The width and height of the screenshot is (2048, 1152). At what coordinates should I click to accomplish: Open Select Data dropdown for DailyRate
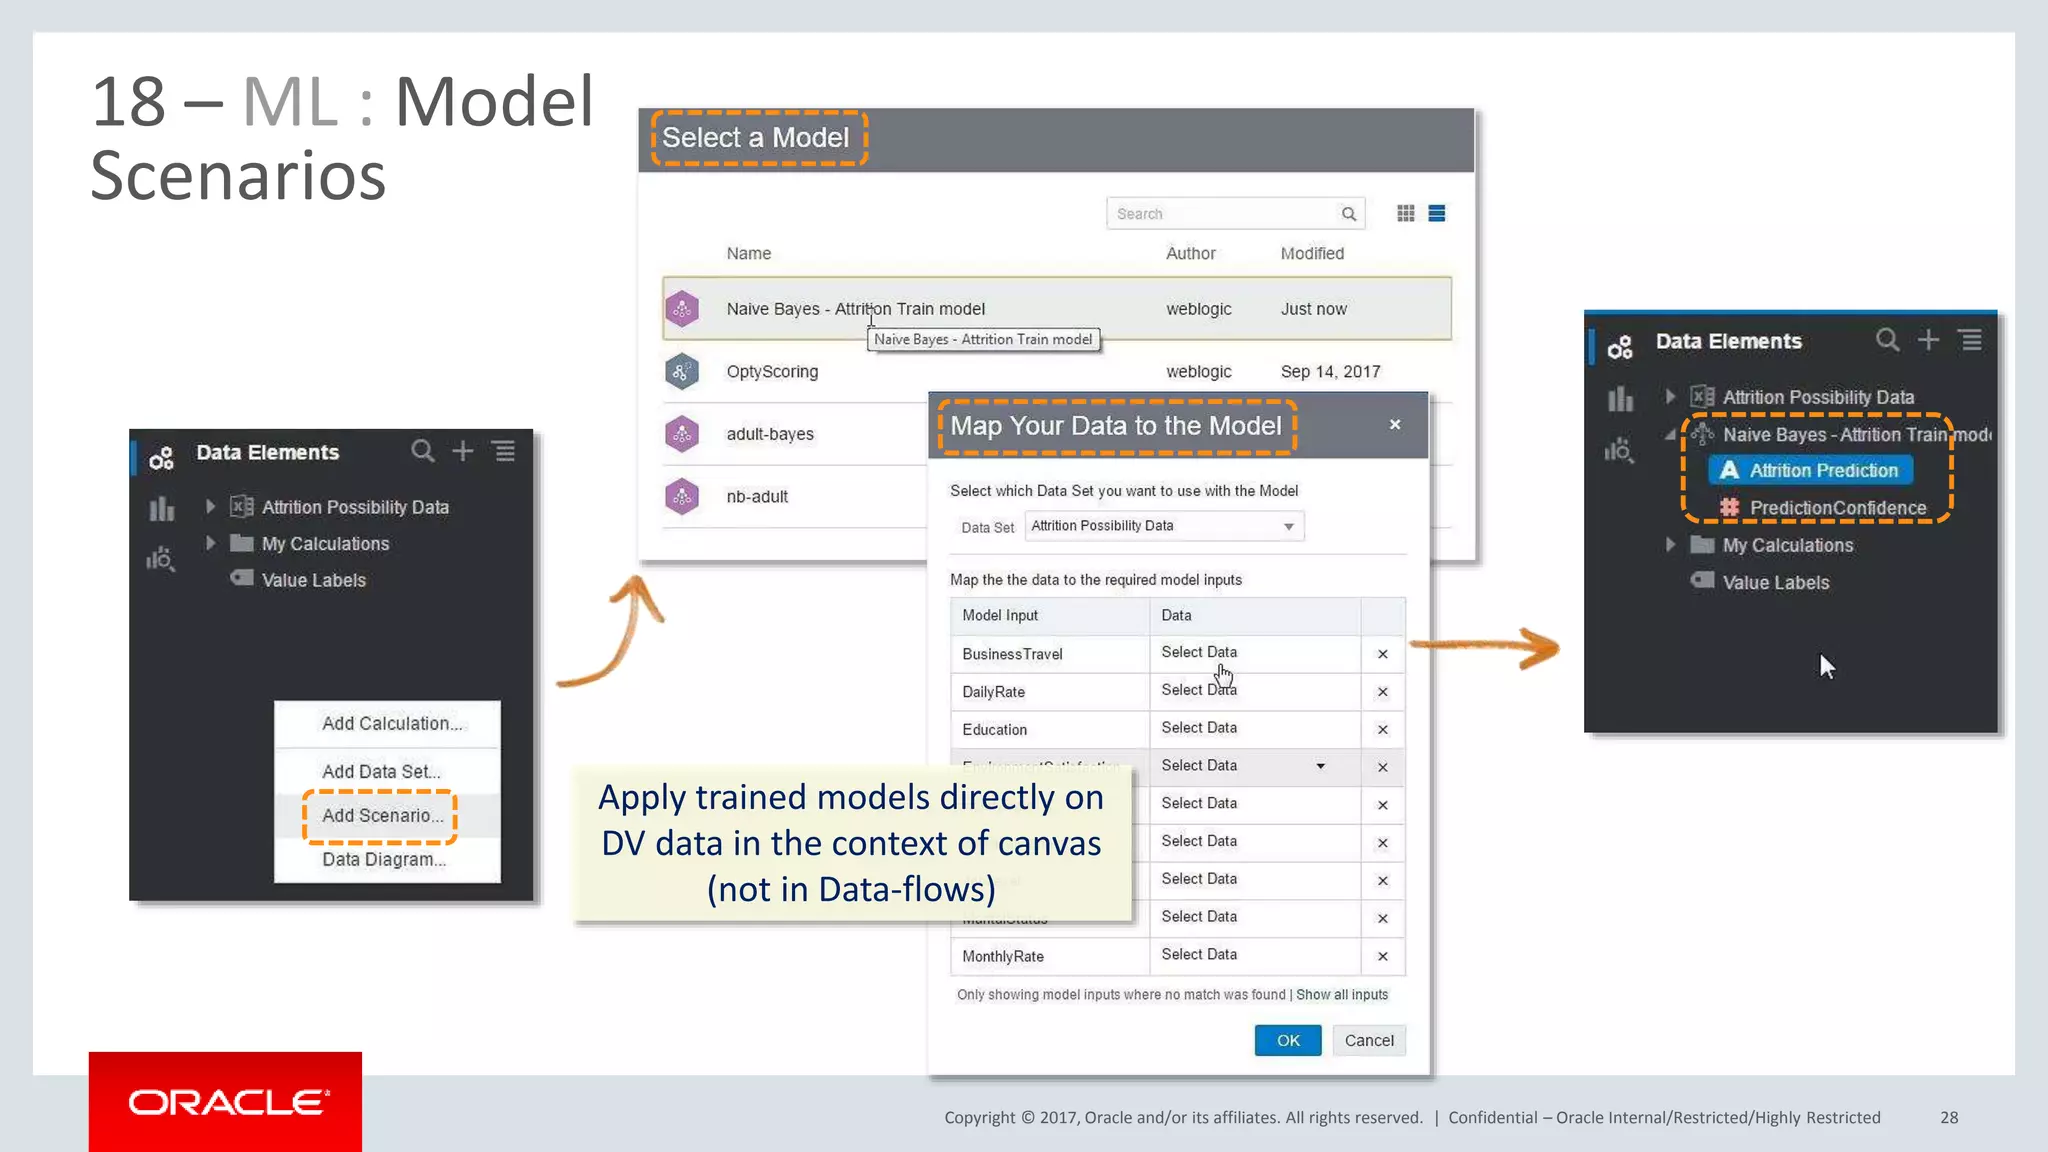[1255, 691]
